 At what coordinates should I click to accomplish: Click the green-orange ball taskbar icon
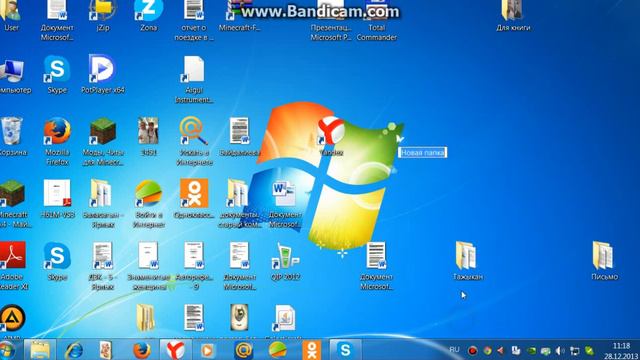pyautogui.click(x=278, y=350)
